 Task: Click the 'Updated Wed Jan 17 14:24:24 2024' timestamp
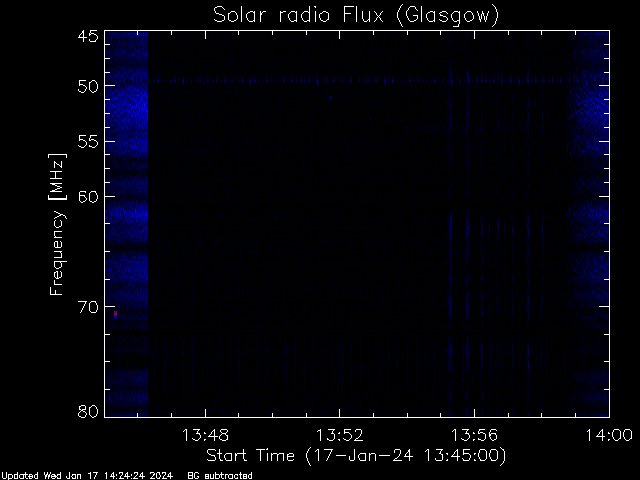87,476
